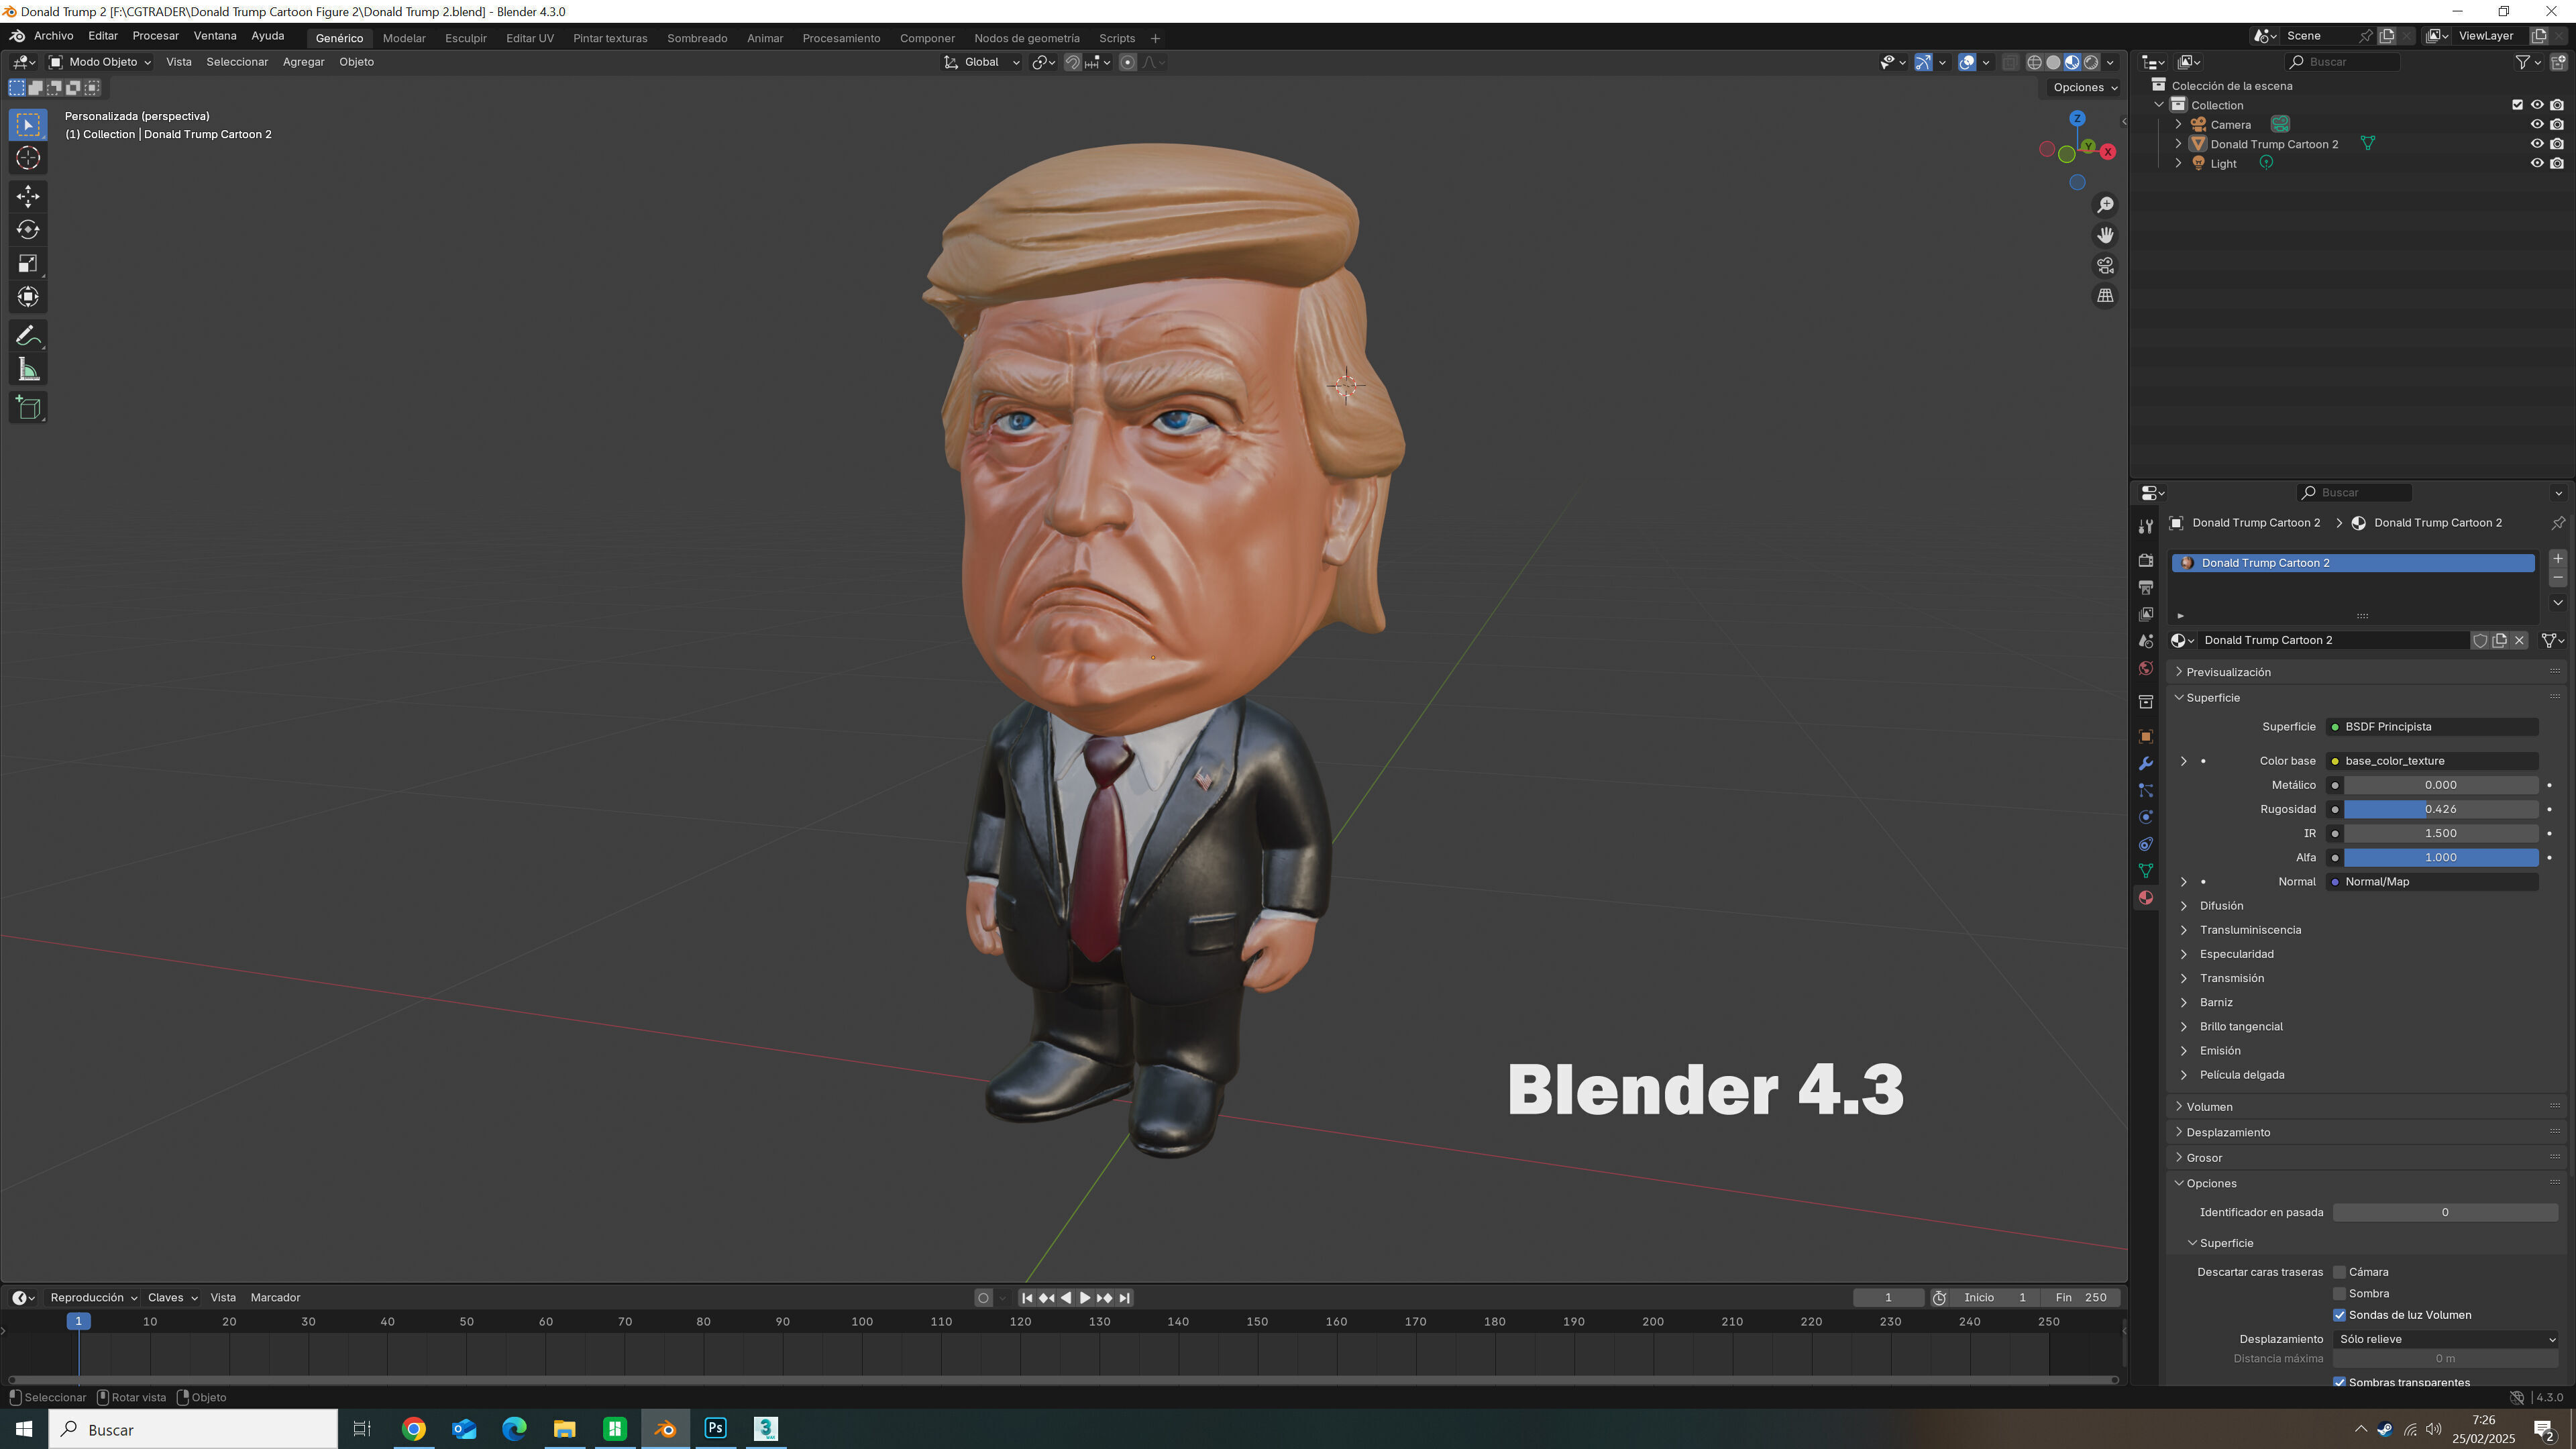The height and width of the screenshot is (1449, 2576).
Task: Open the Opciones viewport button
Action: coord(2085,87)
